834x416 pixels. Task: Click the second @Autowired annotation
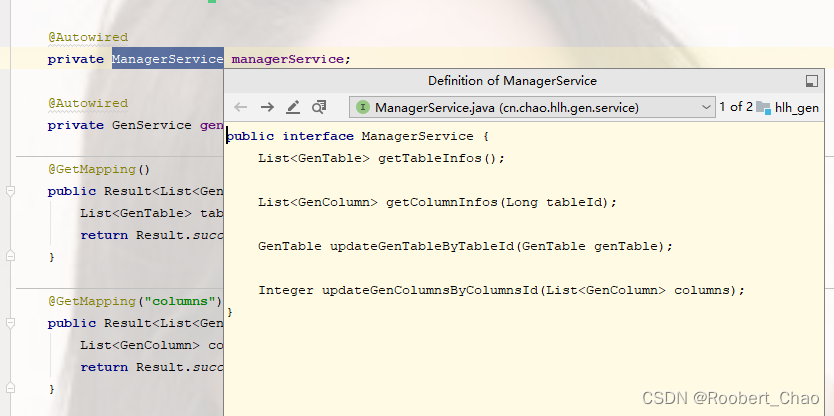[x=88, y=103]
